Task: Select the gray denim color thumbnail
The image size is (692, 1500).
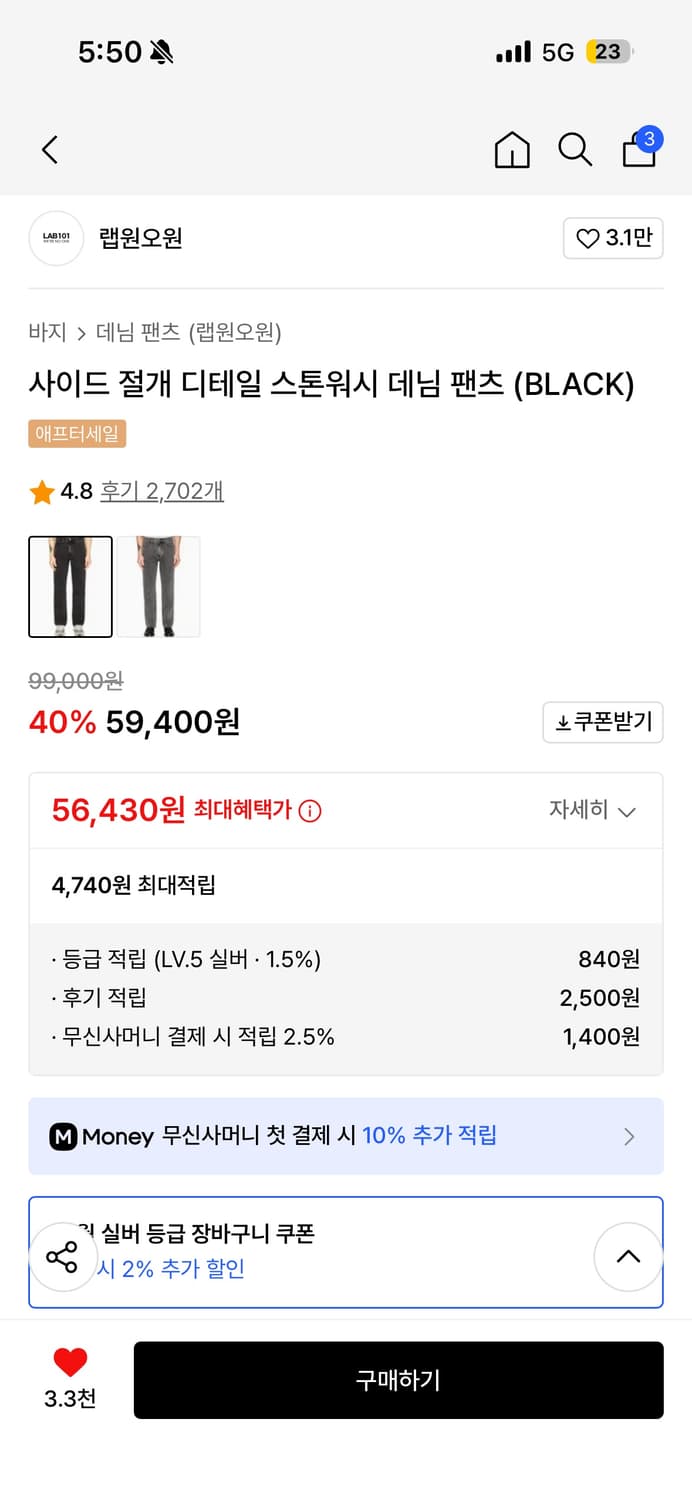Action: (158, 587)
